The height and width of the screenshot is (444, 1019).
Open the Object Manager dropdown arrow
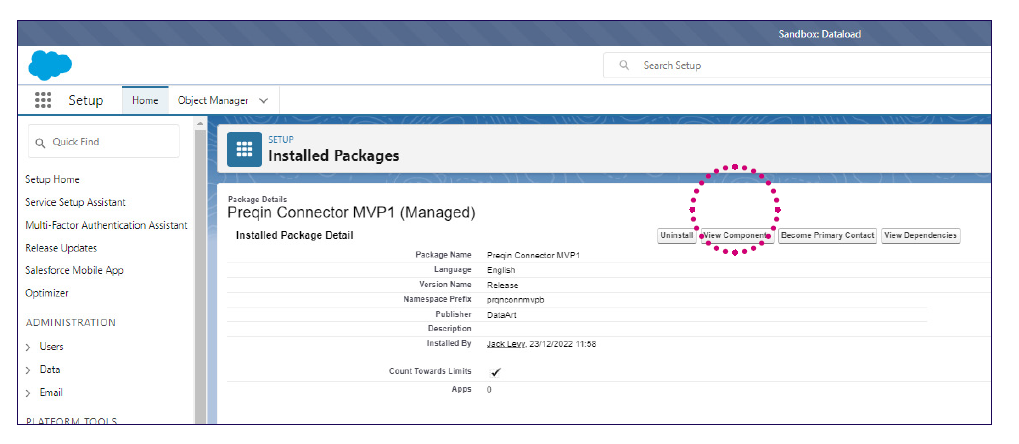pyautogui.click(x=263, y=101)
